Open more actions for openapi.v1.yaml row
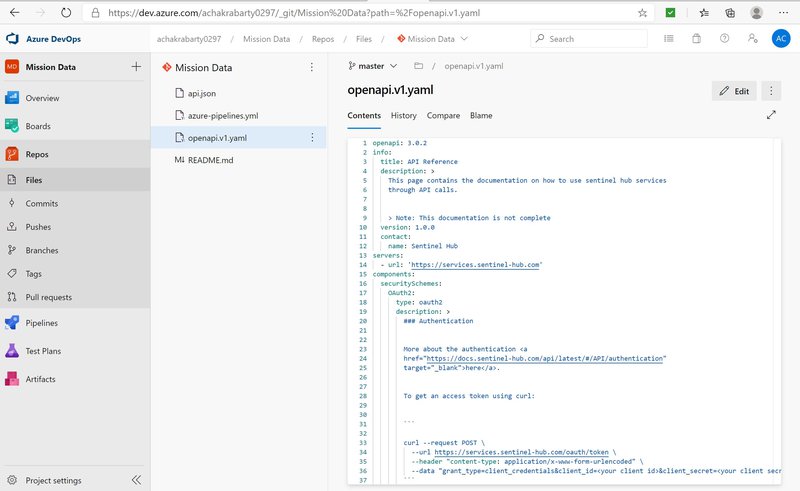800x491 pixels. (312, 138)
